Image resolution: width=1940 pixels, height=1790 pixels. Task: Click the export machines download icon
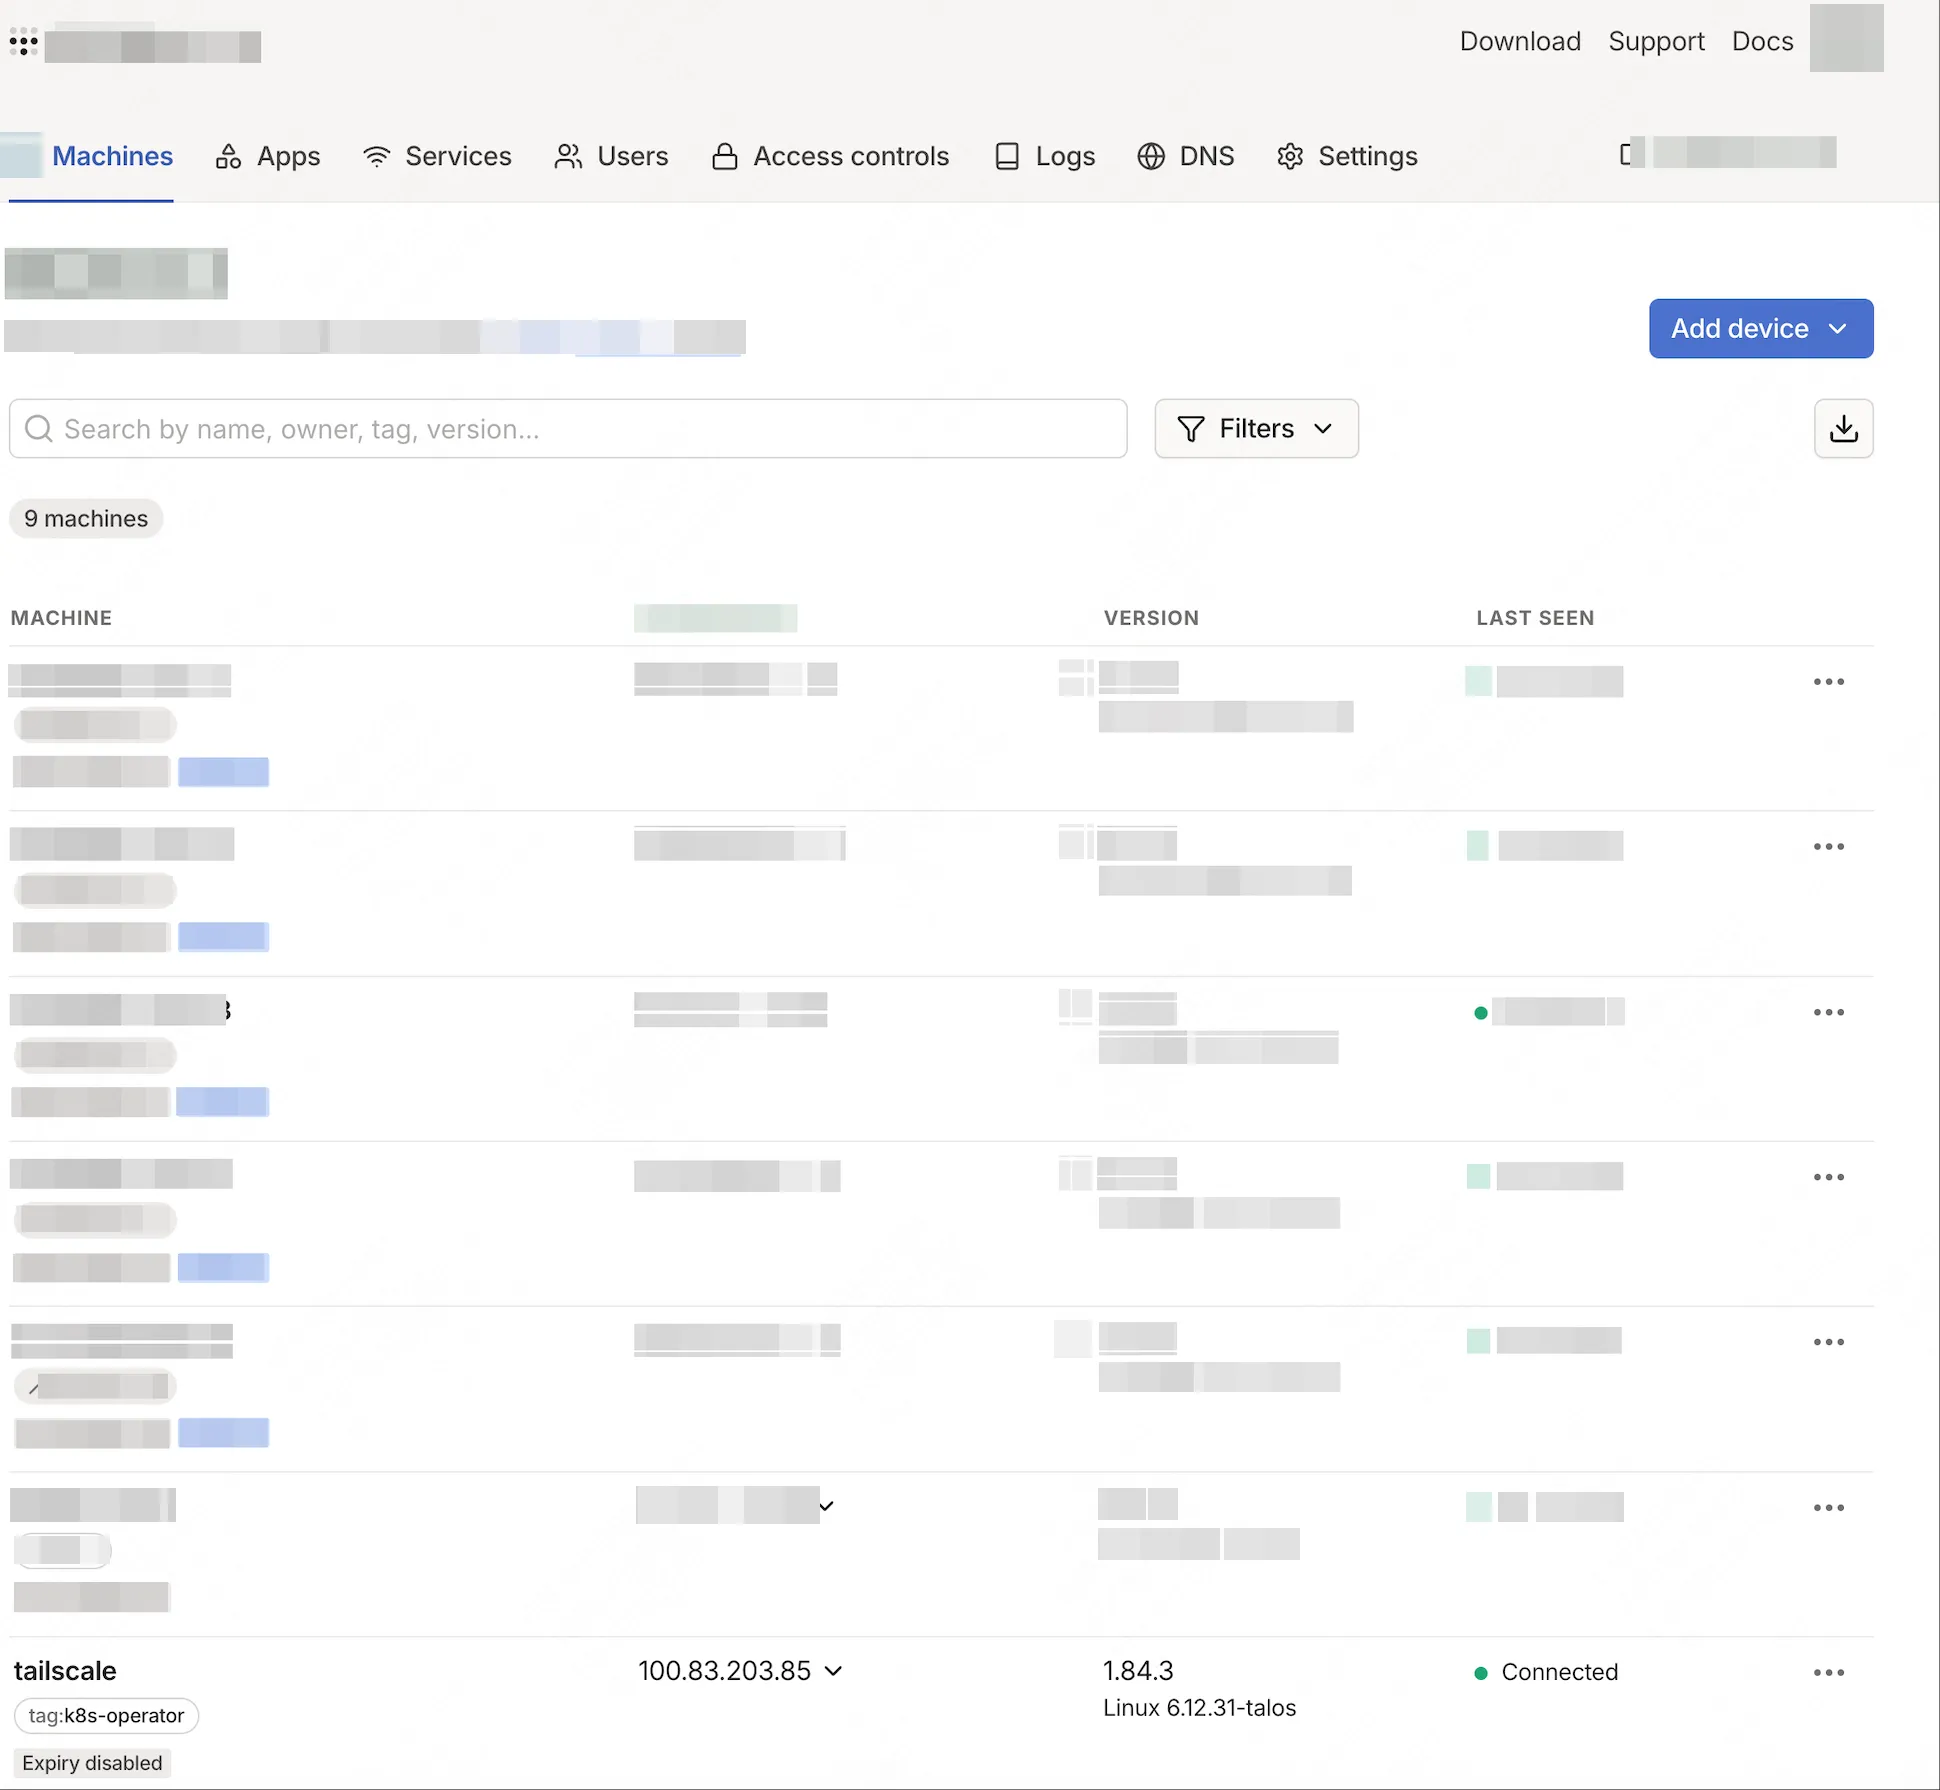pos(1843,429)
